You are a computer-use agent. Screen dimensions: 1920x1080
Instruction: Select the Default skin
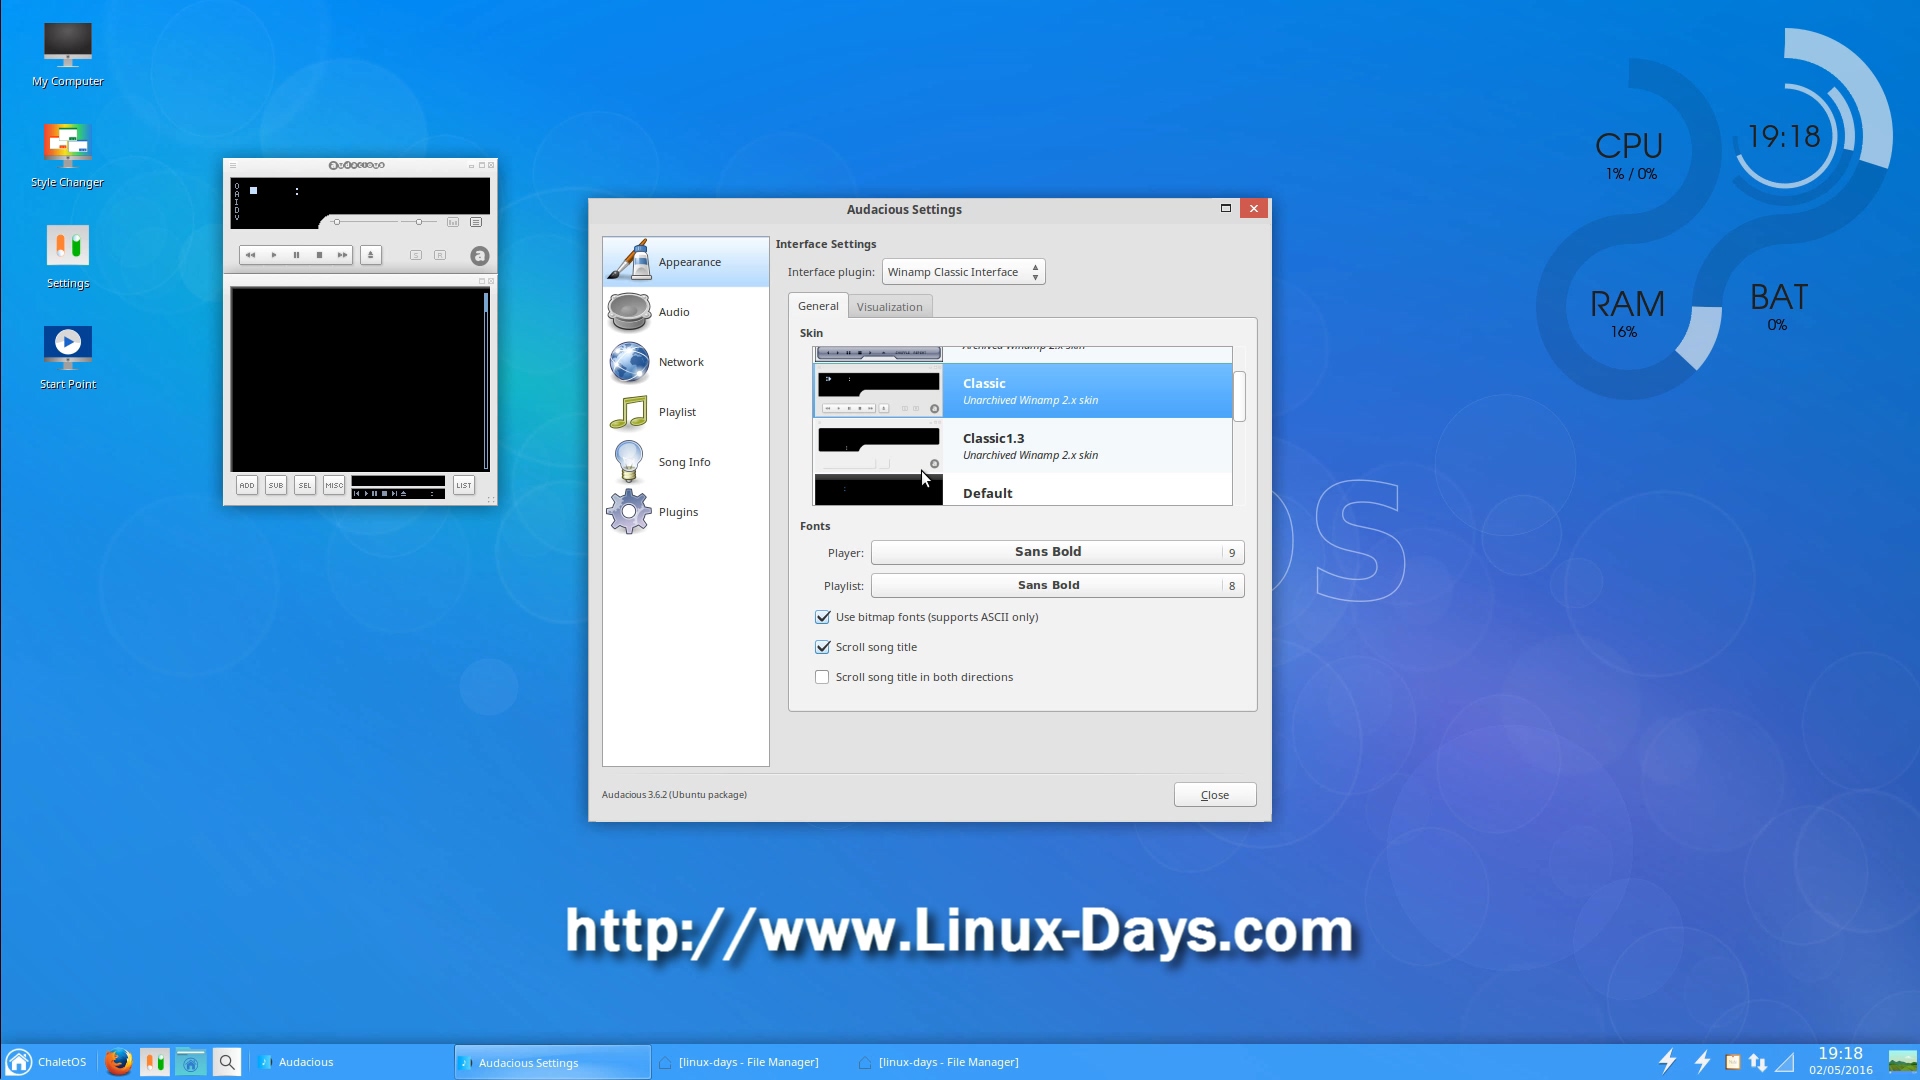1023,490
